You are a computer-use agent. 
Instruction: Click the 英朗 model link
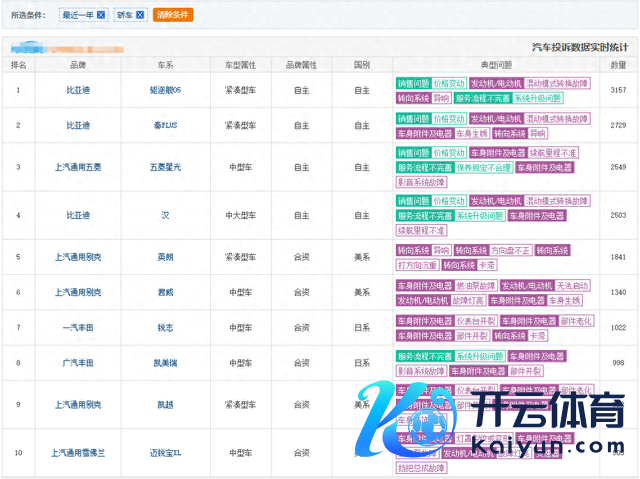click(165, 257)
